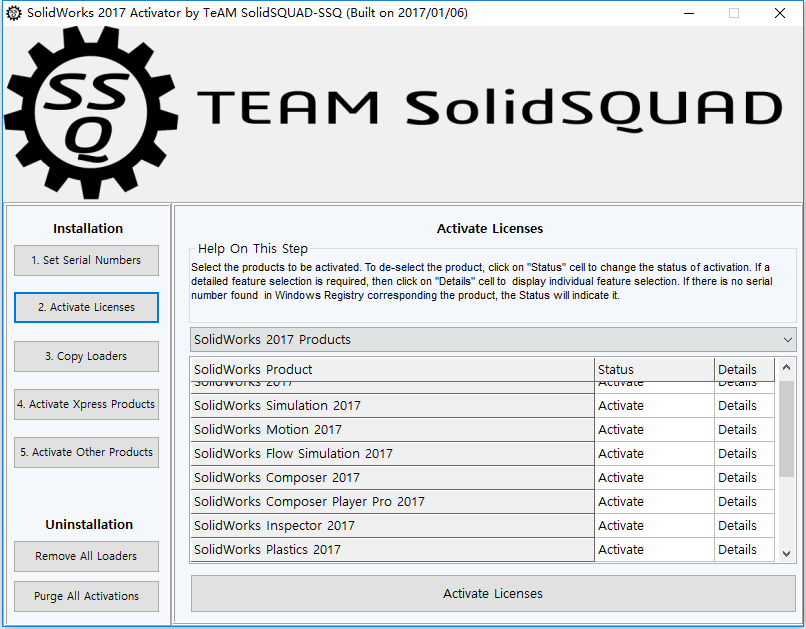This screenshot has height=629, width=806.
Task: Select the SolidWorks Motion 2017 product row
Action: (x=392, y=430)
